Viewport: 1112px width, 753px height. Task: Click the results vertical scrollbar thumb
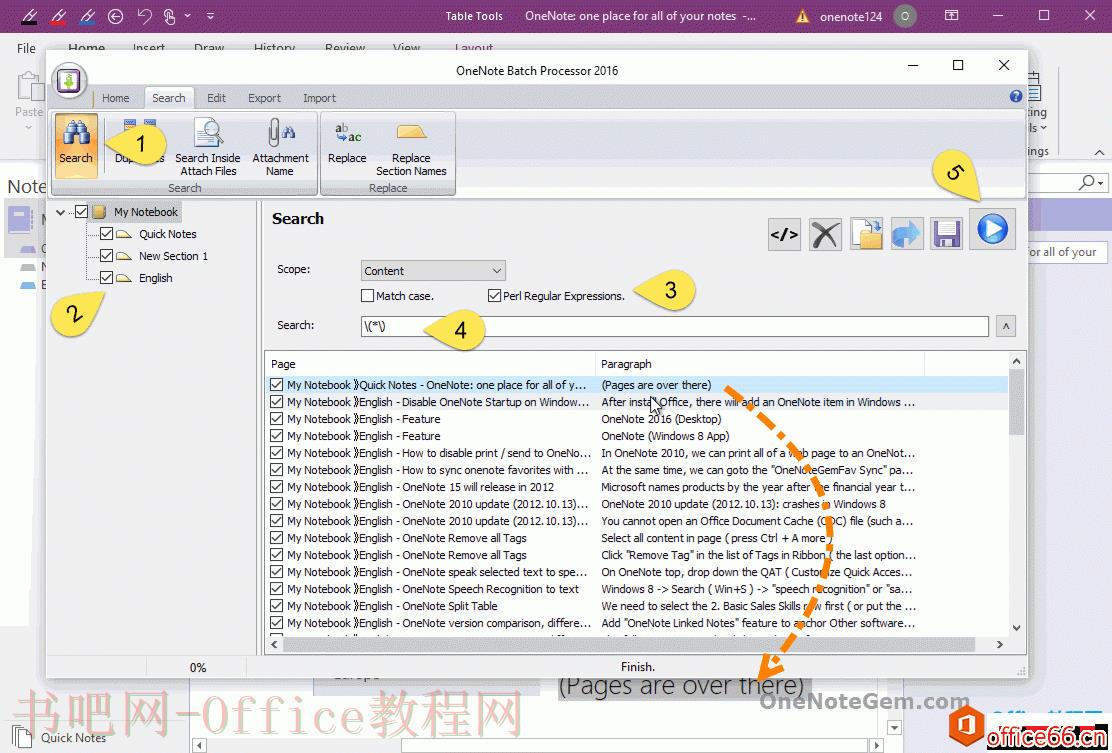tap(1016, 403)
